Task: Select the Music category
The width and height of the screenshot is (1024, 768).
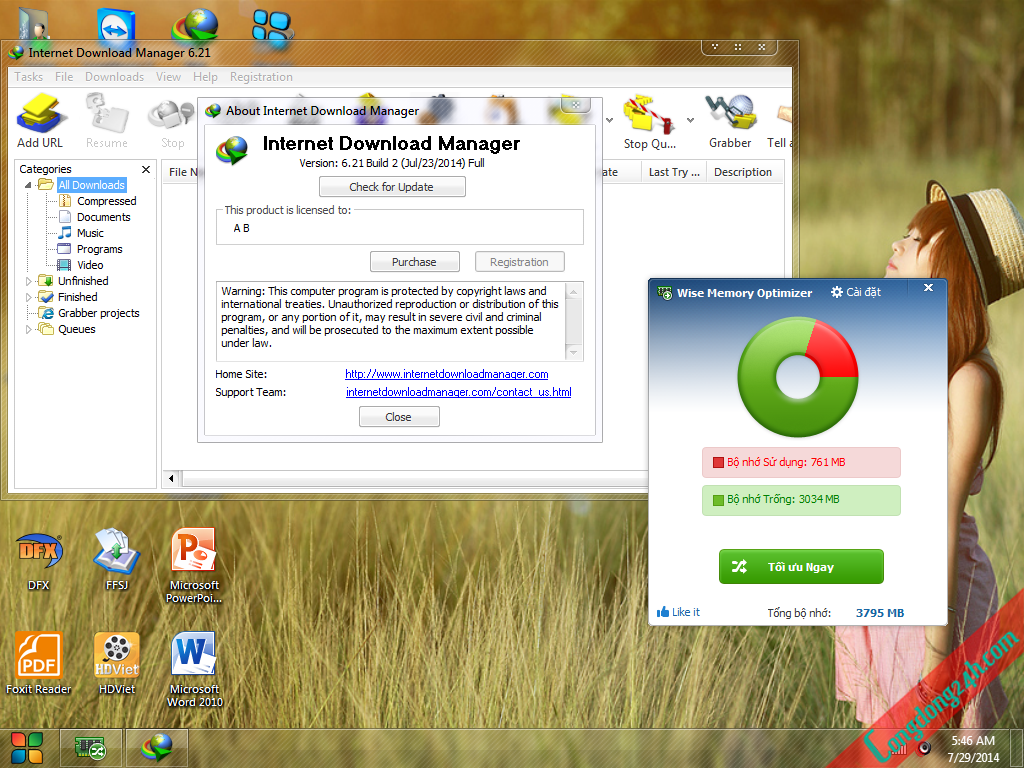Action: [x=90, y=233]
